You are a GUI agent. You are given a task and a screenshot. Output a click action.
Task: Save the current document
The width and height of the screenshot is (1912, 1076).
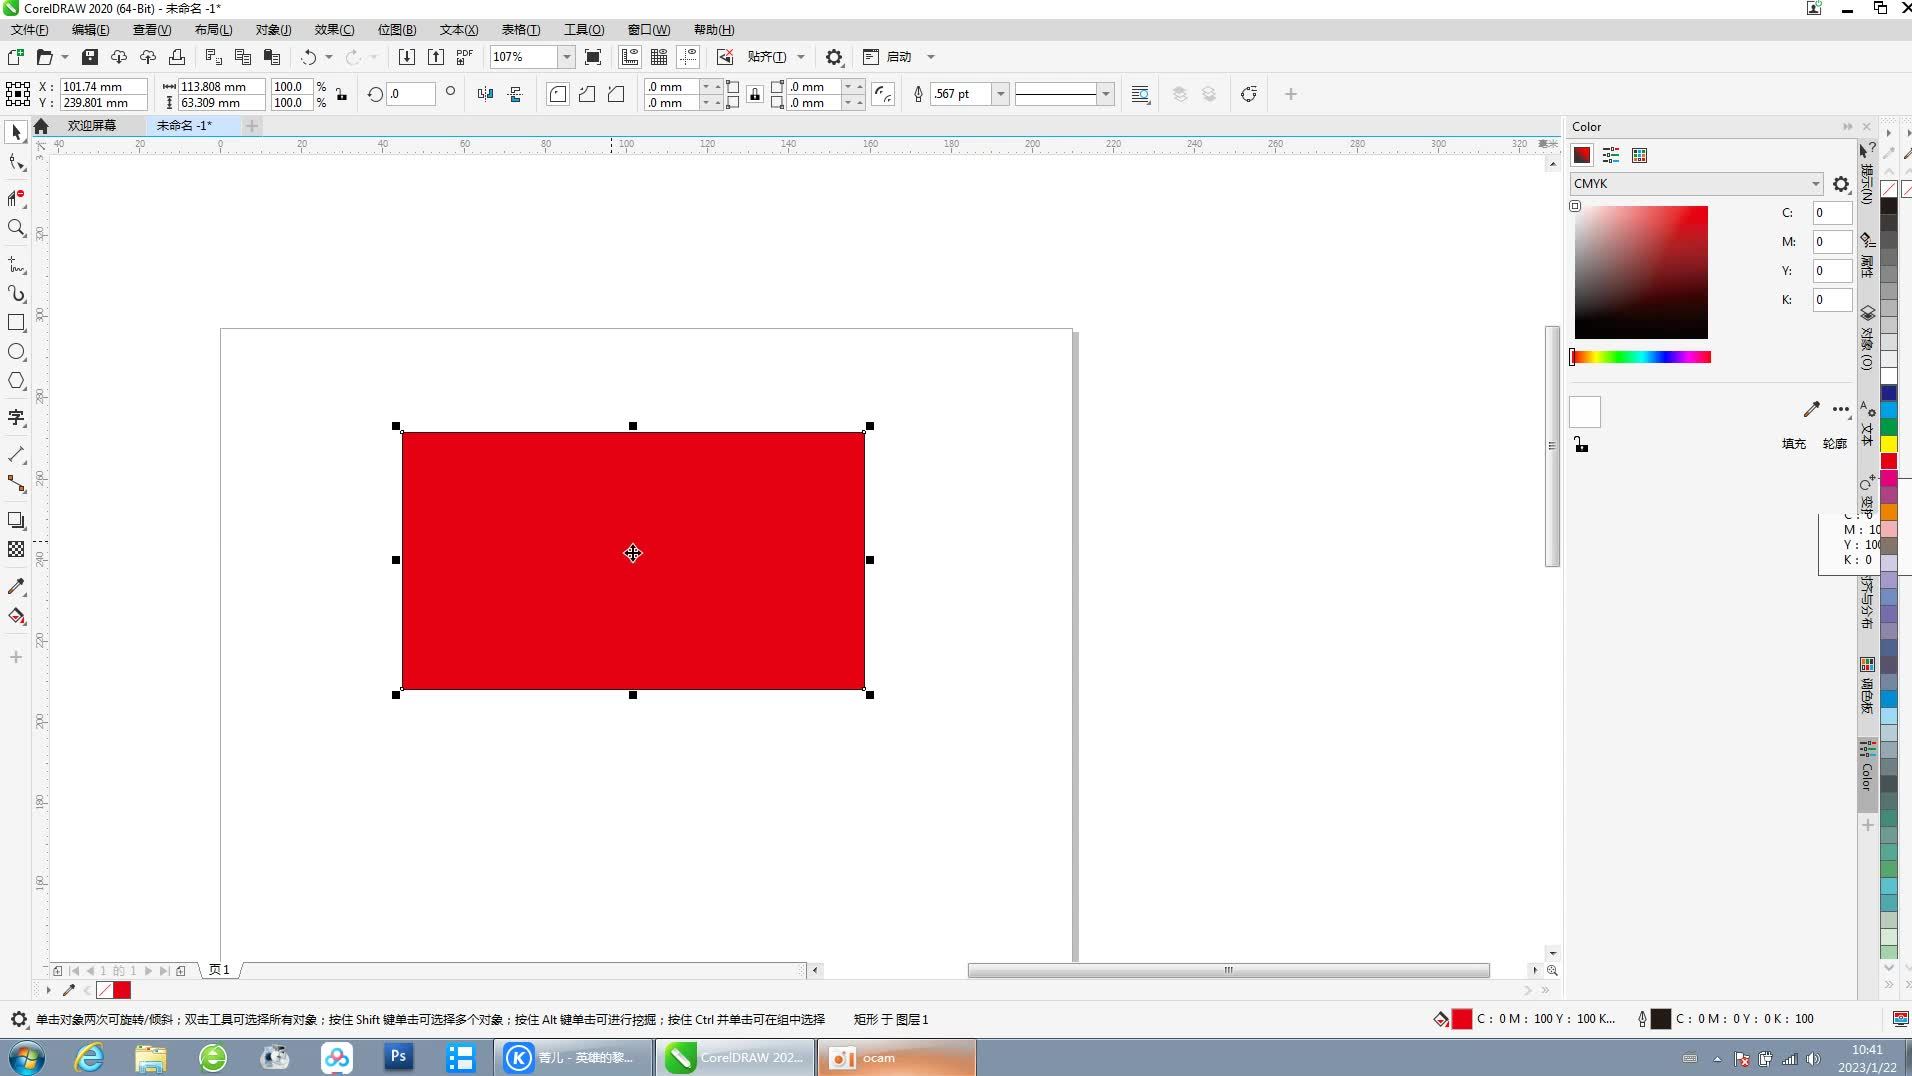click(90, 57)
